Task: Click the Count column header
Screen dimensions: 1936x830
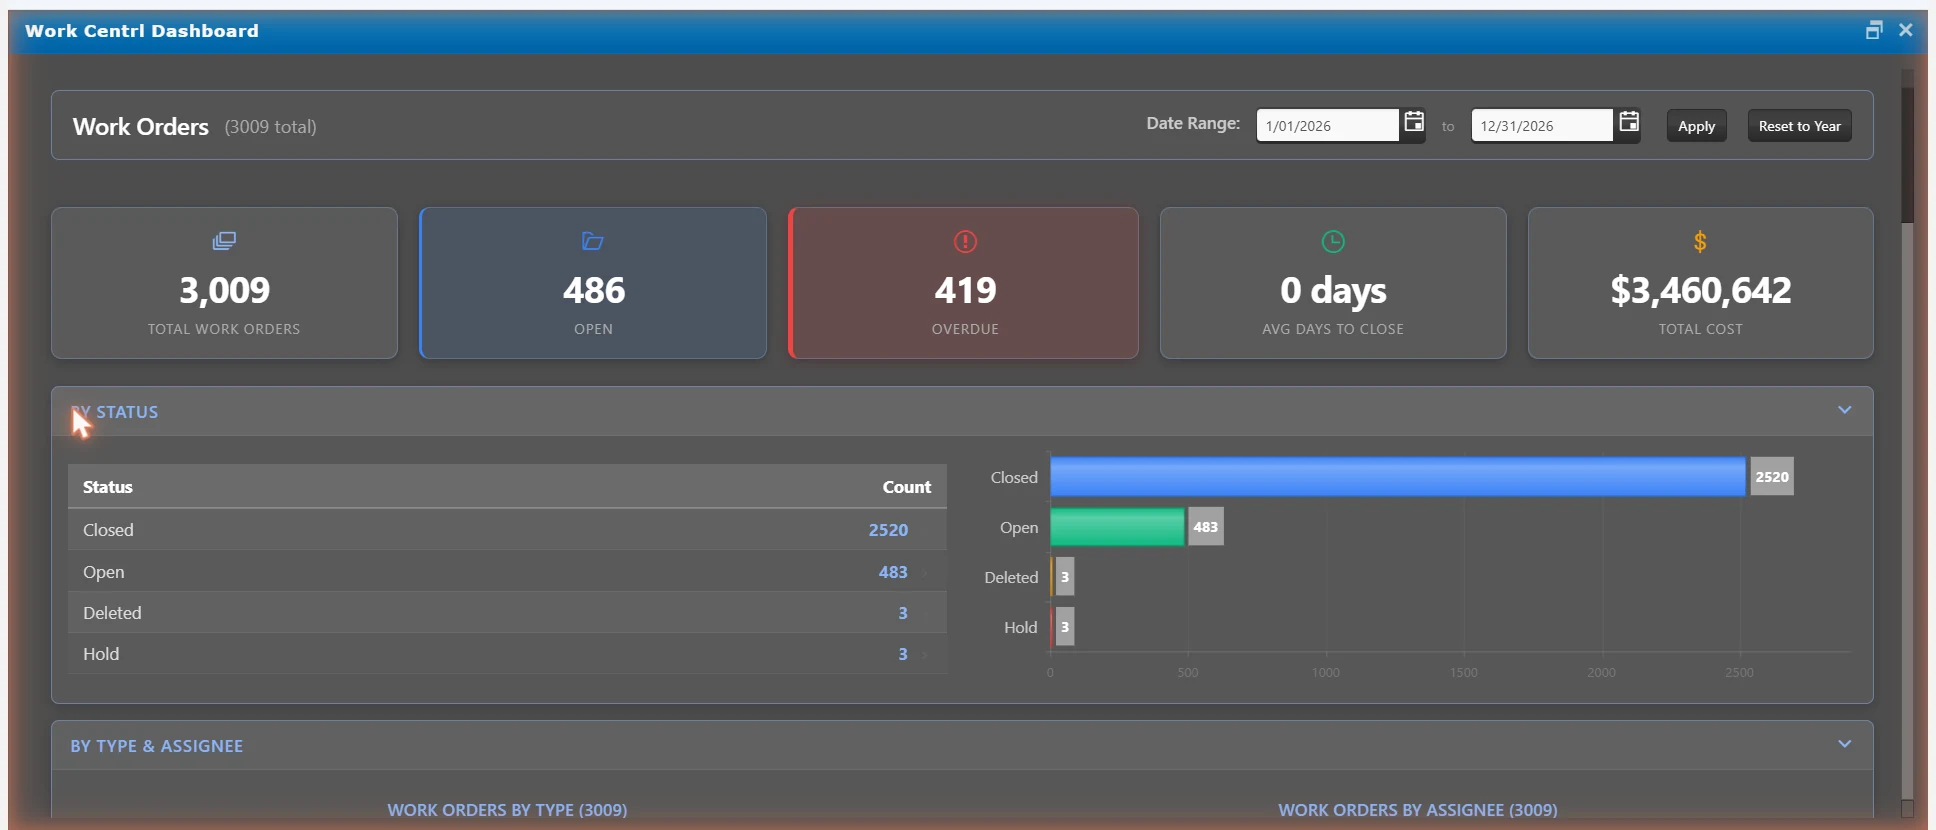Action: click(906, 487)
